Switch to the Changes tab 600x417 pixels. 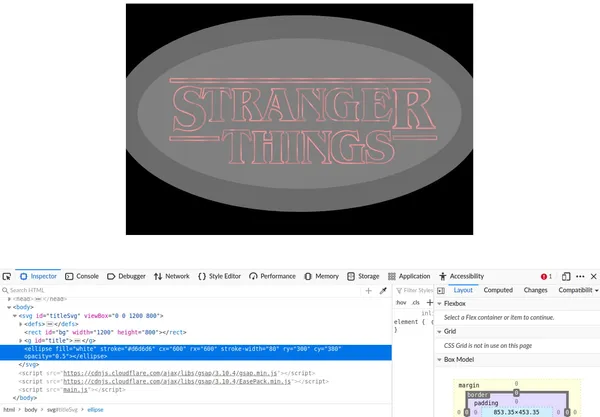coord(535,290)
